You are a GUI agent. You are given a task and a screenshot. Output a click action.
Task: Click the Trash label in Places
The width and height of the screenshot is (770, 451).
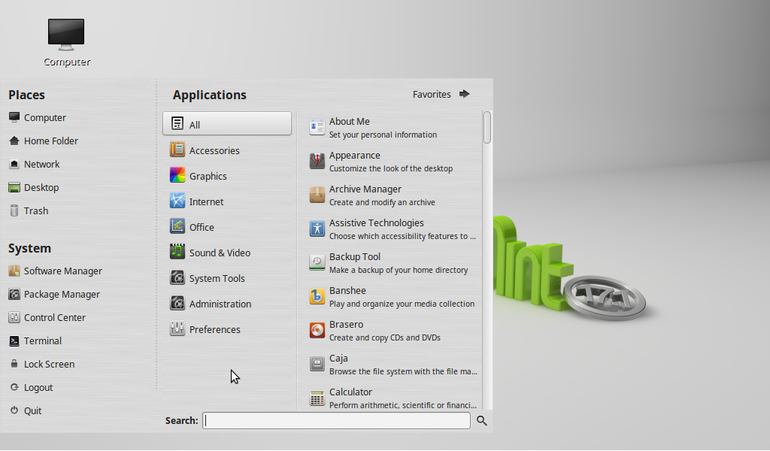point(36,211)
